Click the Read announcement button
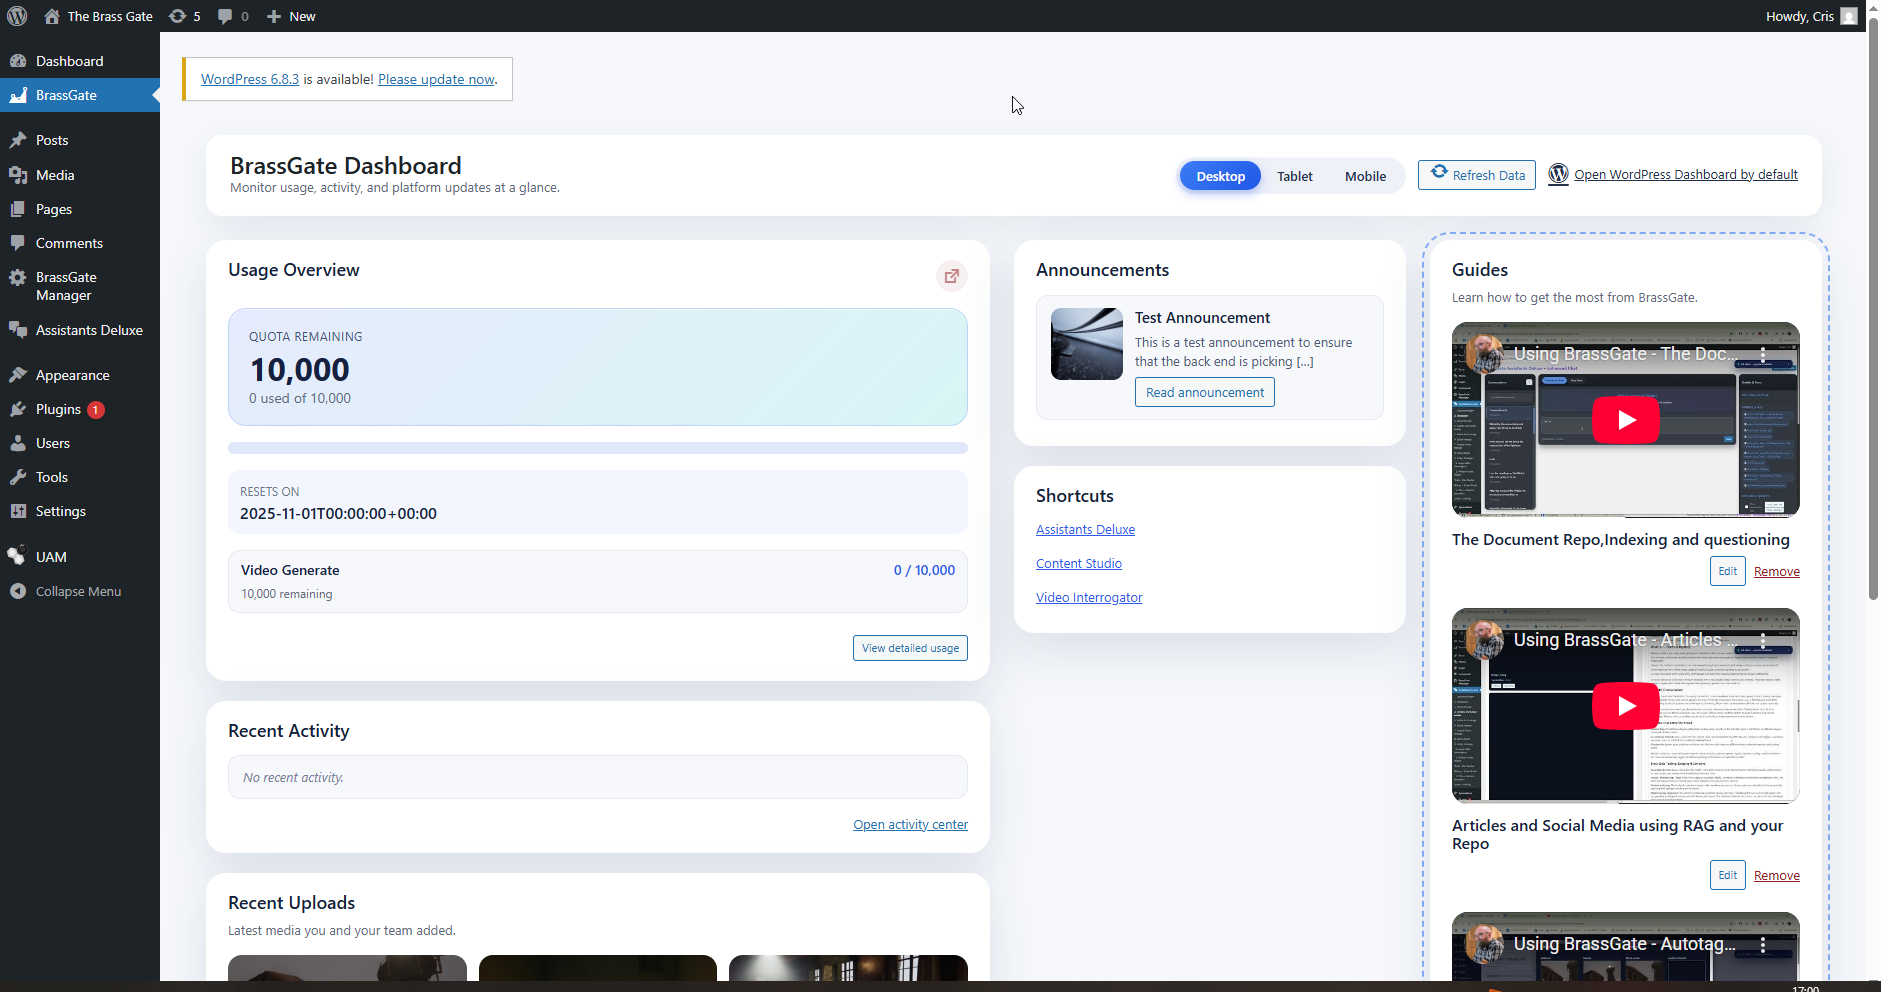 click(x=1204, y=392)
